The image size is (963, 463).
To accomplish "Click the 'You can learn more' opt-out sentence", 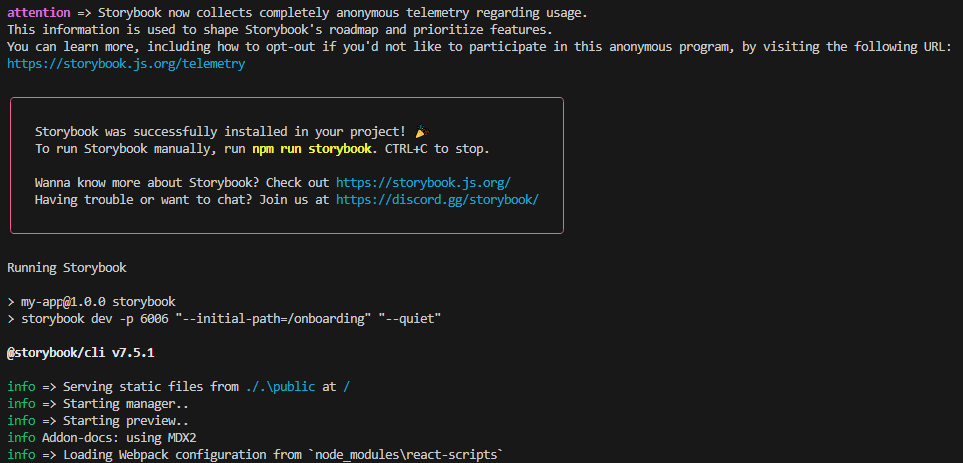I will (479, 47).
